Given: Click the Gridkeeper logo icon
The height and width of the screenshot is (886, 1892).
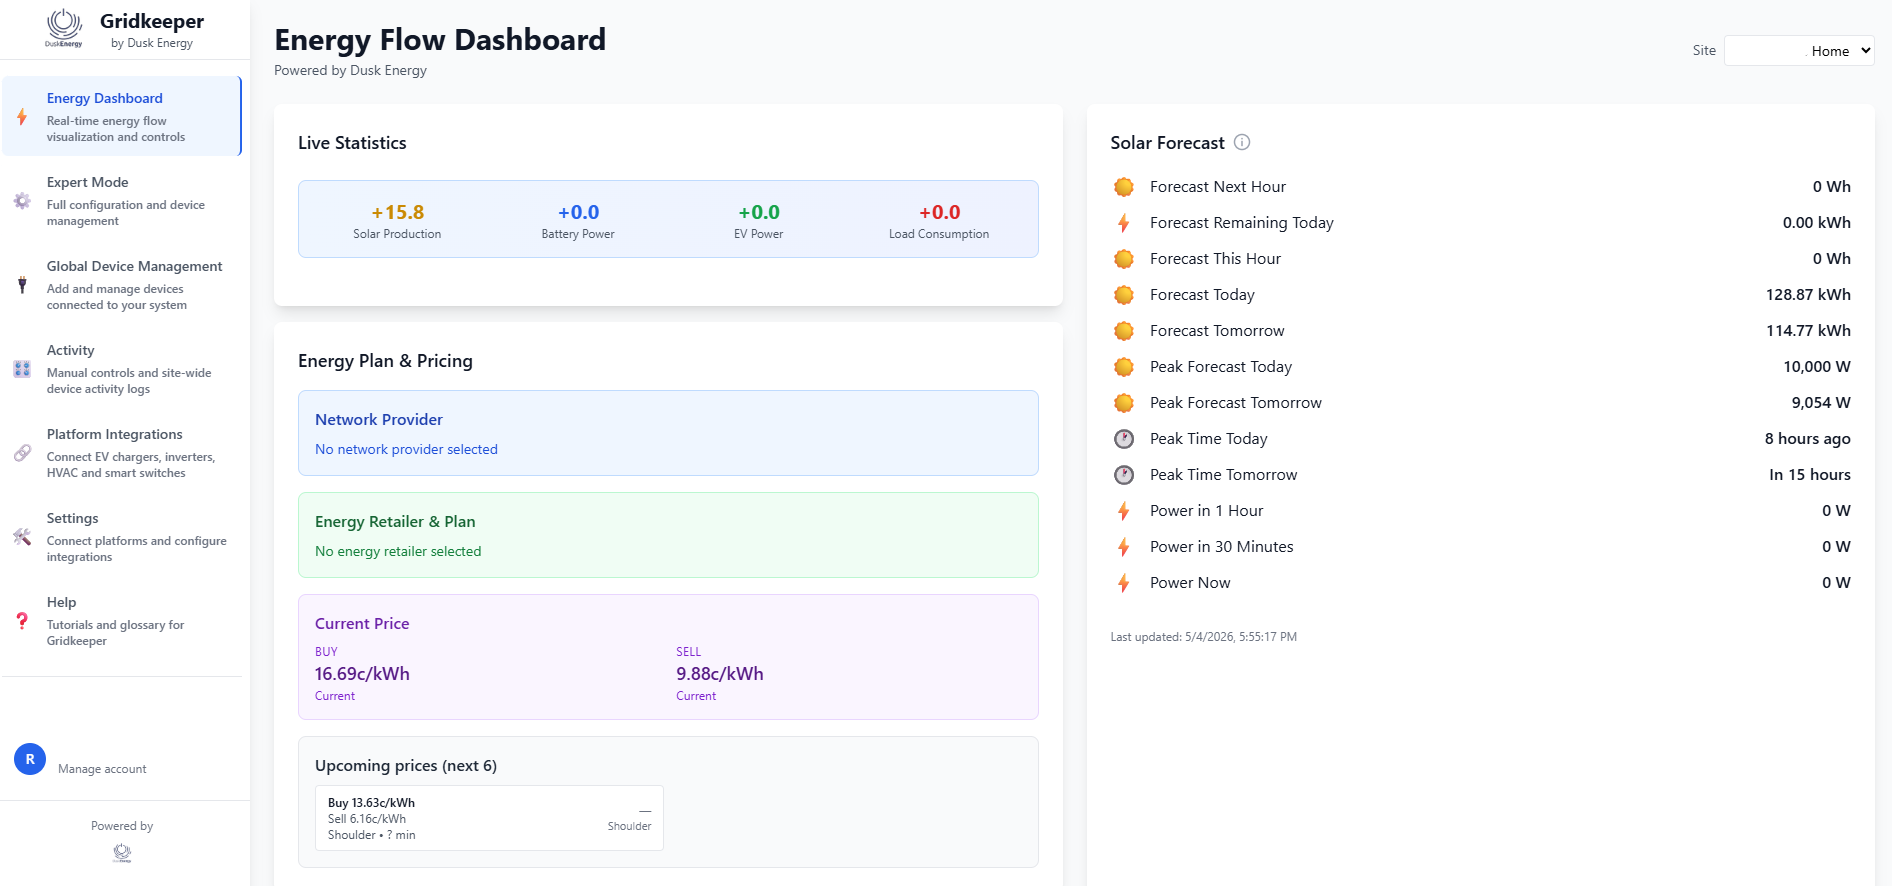Looking at the screenshot, I should pos(64,28).
